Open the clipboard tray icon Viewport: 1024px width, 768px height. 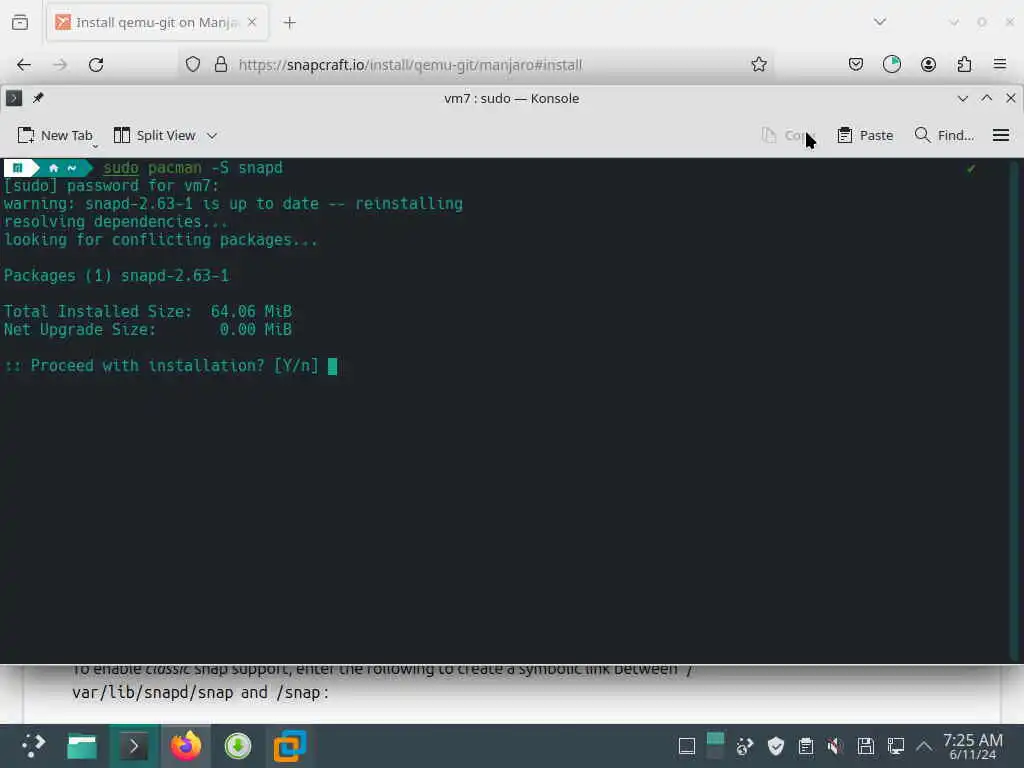tap(806, 746)
